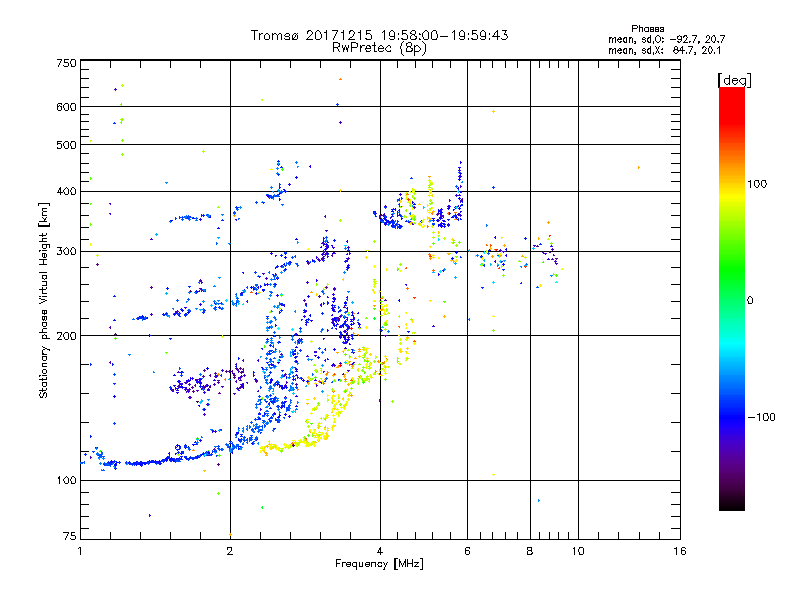This screenshot has height=600, width=800.
Task: Click the y-axis tick label '200'
Action: click(66, 336)
